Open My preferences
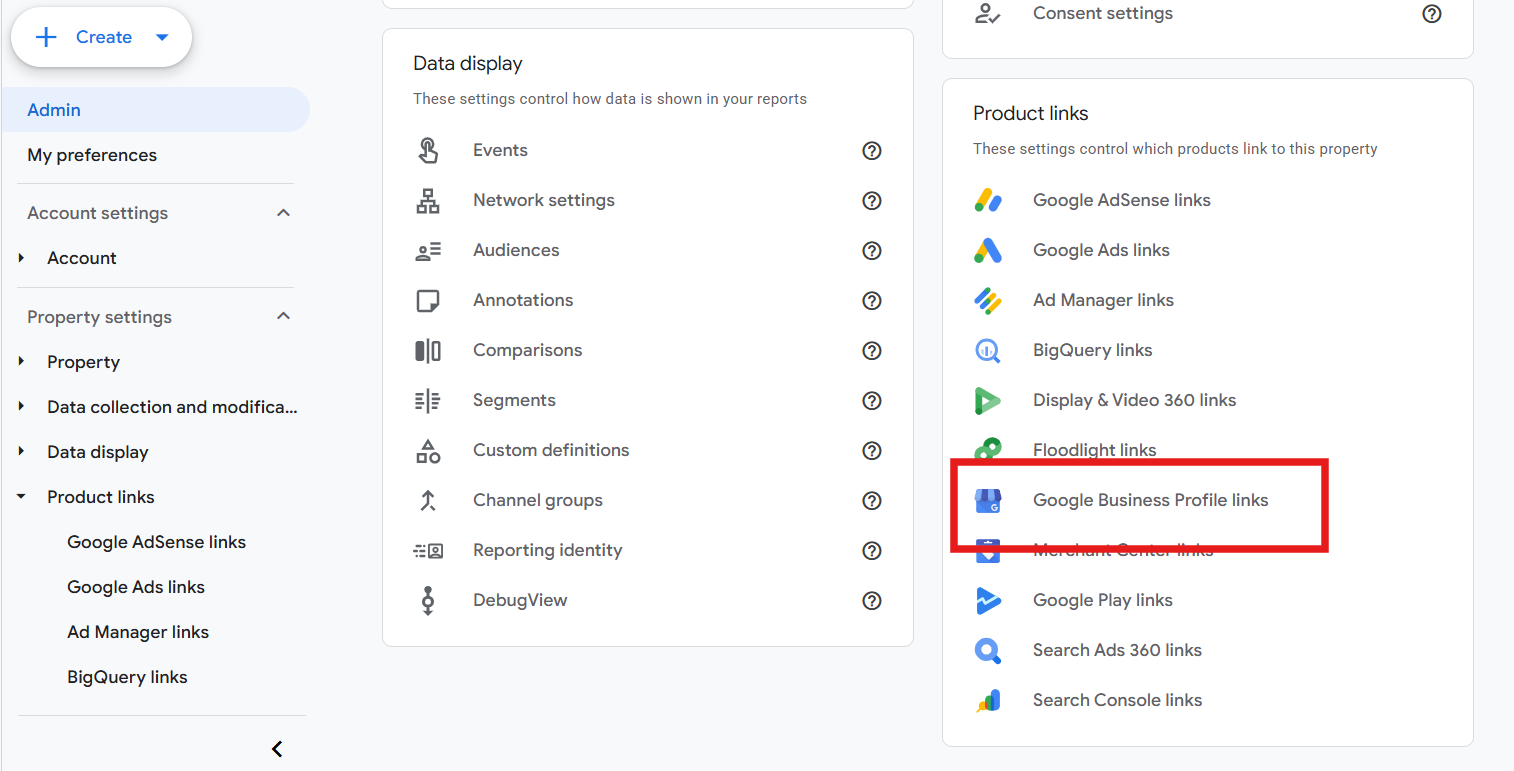The width and height of the screenshot is (1514, 771). 92,155
